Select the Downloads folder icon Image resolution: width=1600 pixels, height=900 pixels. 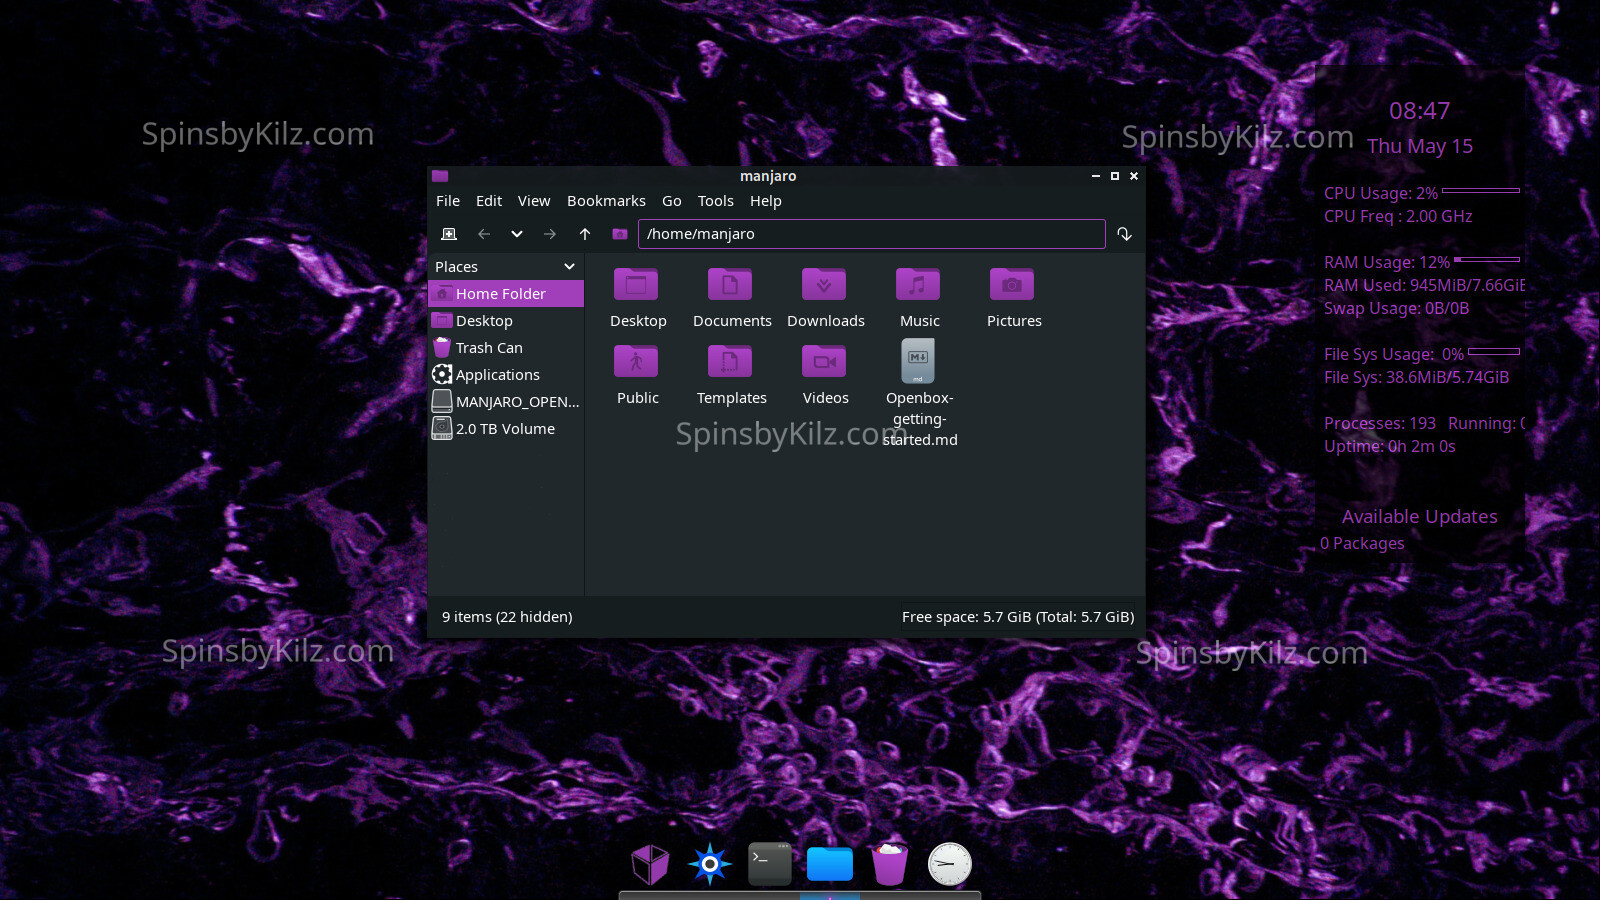[x=824, y=284]
